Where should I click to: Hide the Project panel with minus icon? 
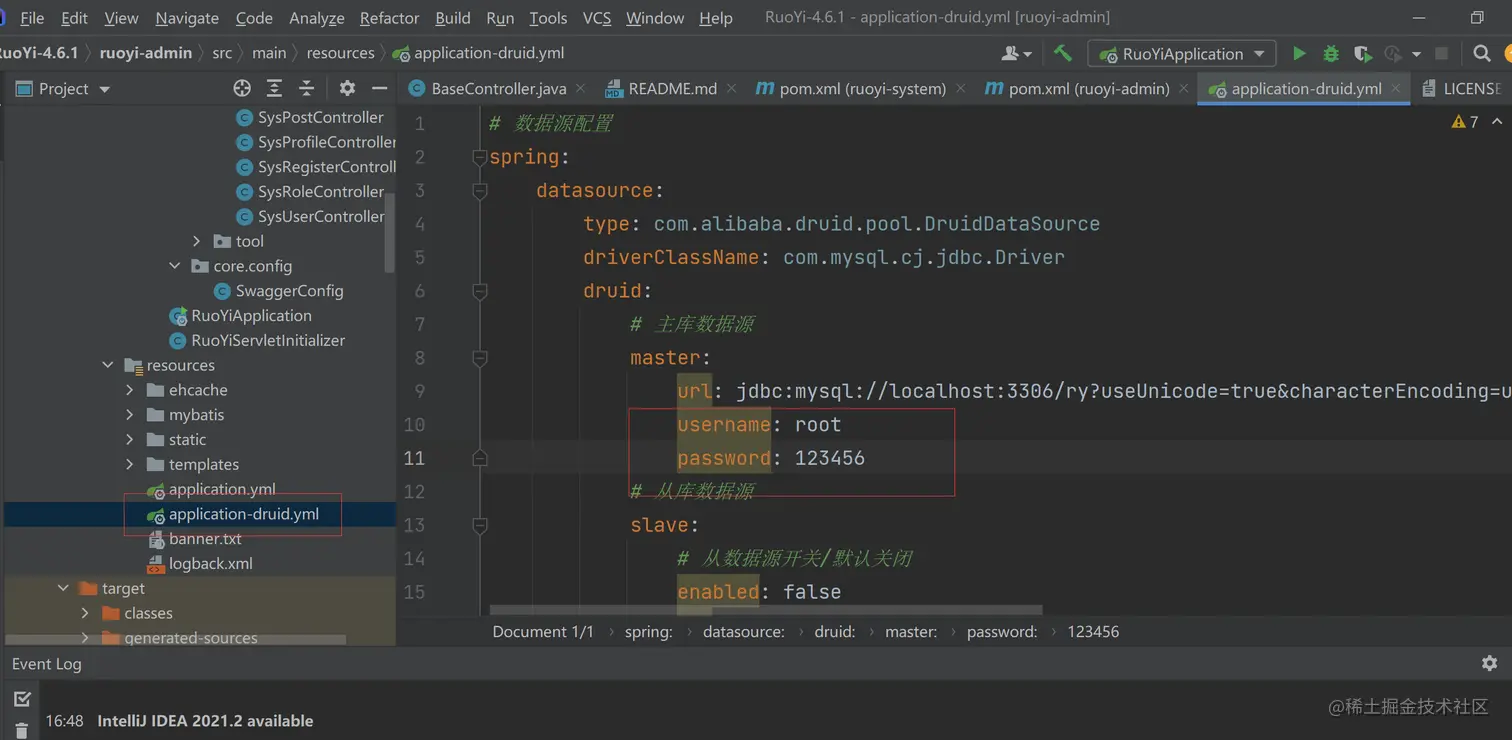[379, 88]
